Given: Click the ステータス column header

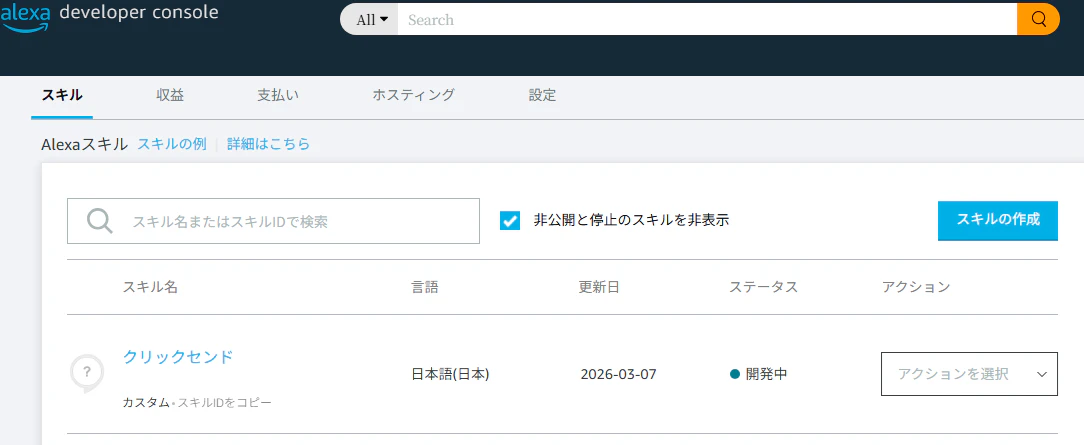Looking at the screenshot, I should point(764,287).
